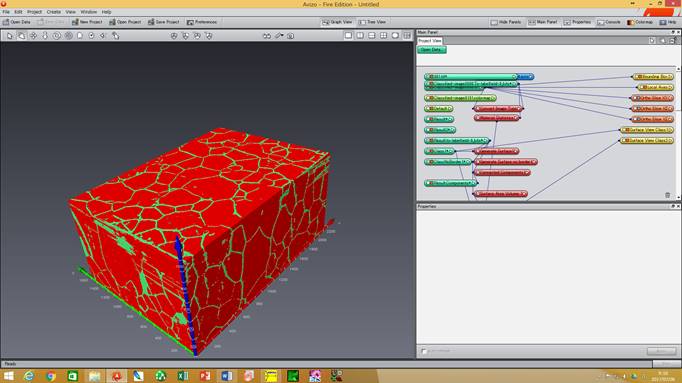Switch to single viewer layout icon
This screenshot has width=682, height=383.
click(348, 36)
